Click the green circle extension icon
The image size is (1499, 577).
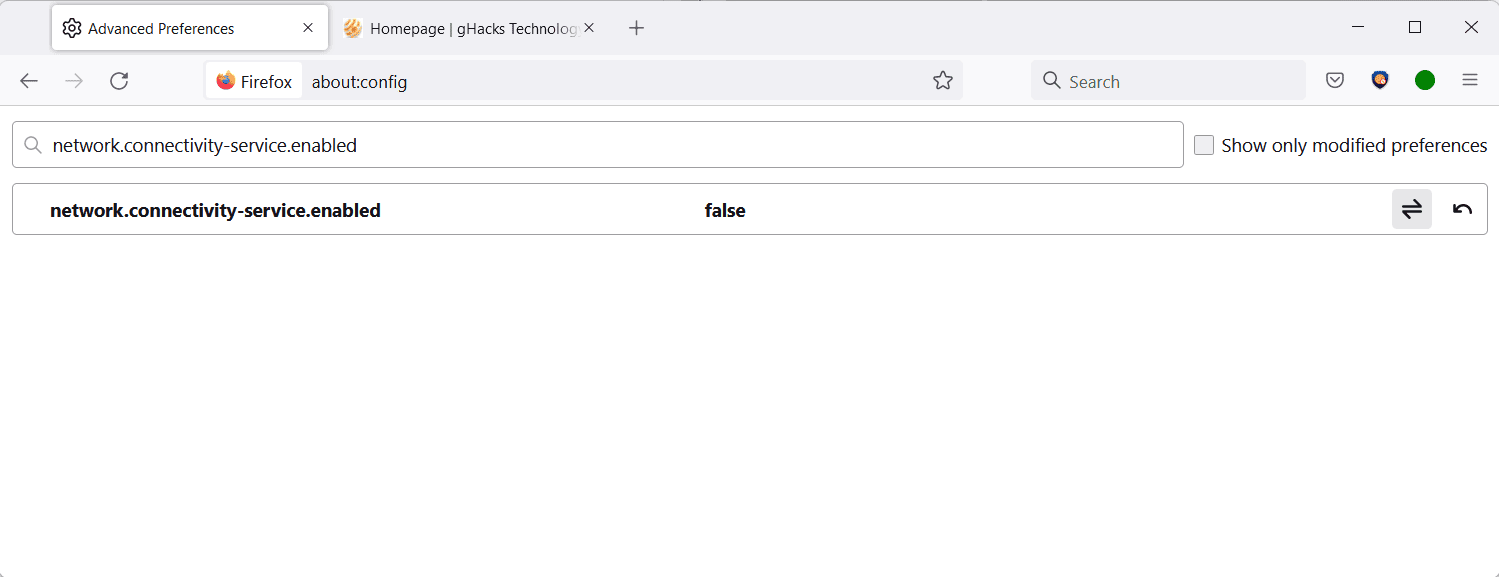tap(1424, 80)
